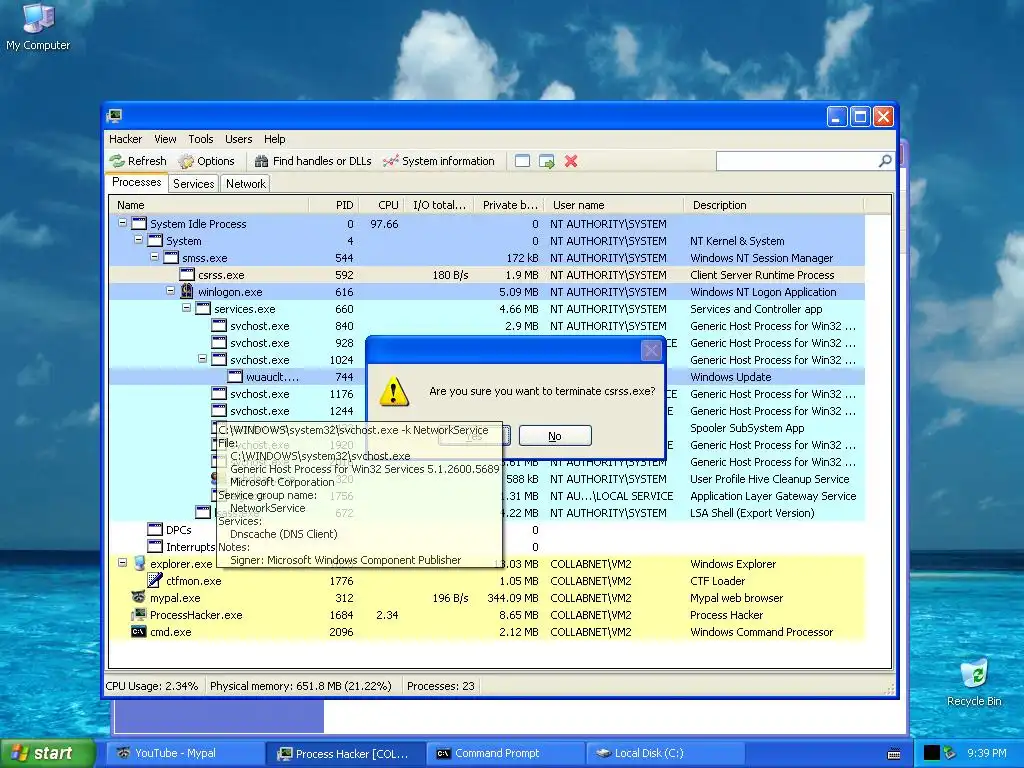
Task: Open the Tools menu
Action: [200, 139]
